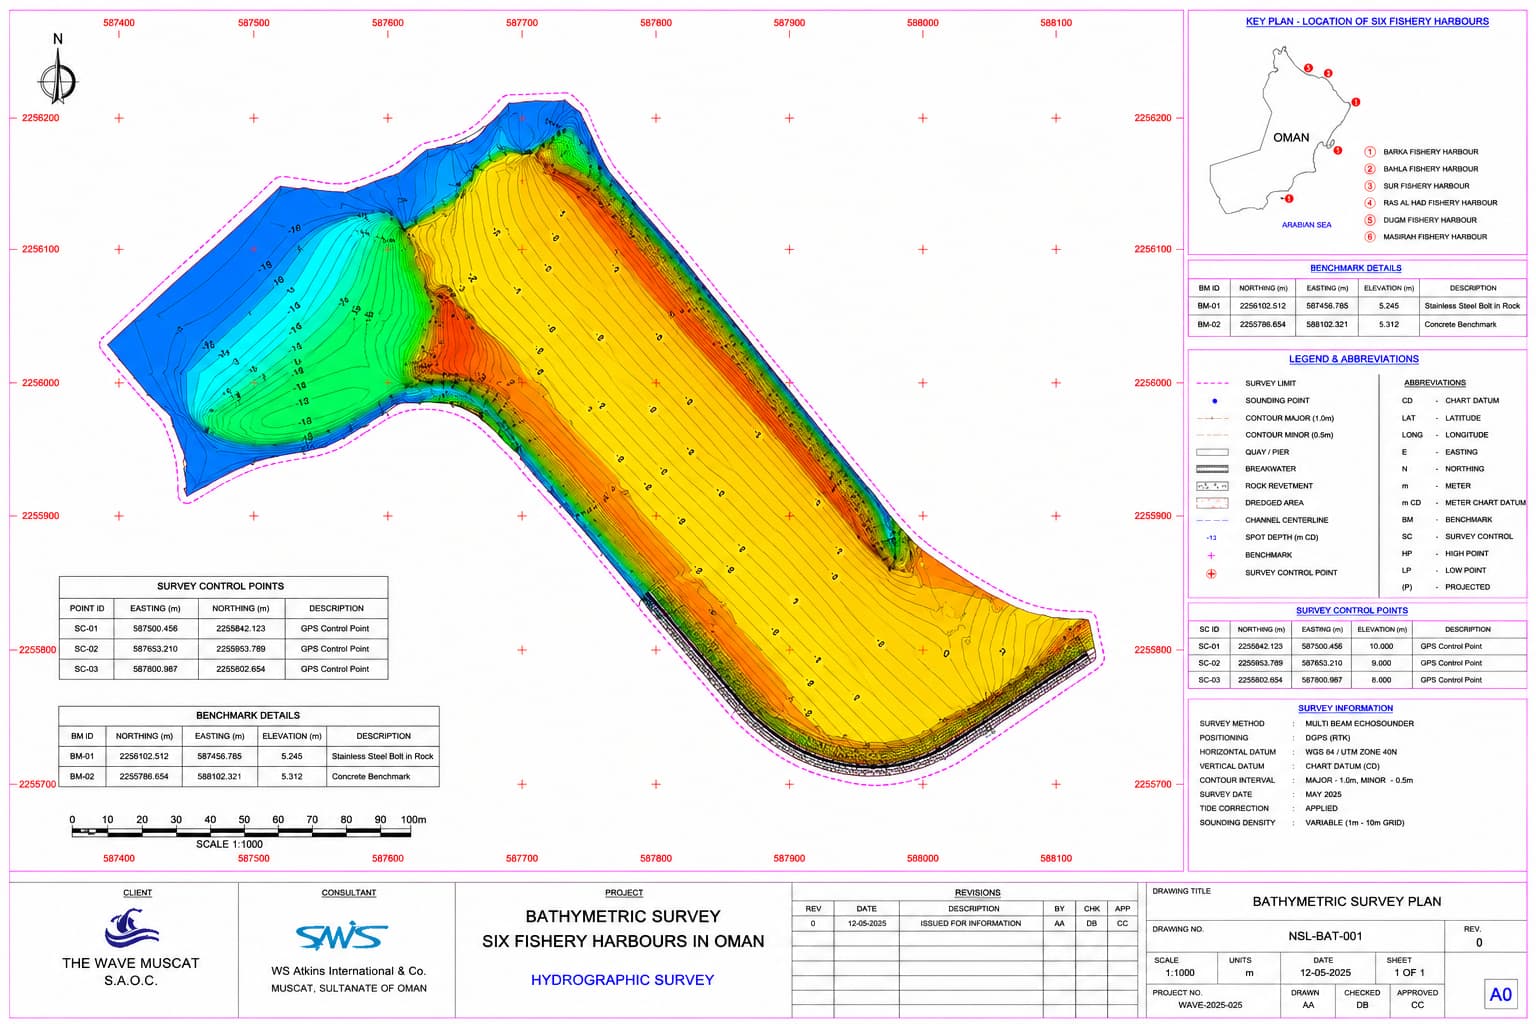The width and height of the screenshot is (1536, 1024).
Task: Click the HIGH POINT abbreviation meaning
Action: click(1467, 553)
